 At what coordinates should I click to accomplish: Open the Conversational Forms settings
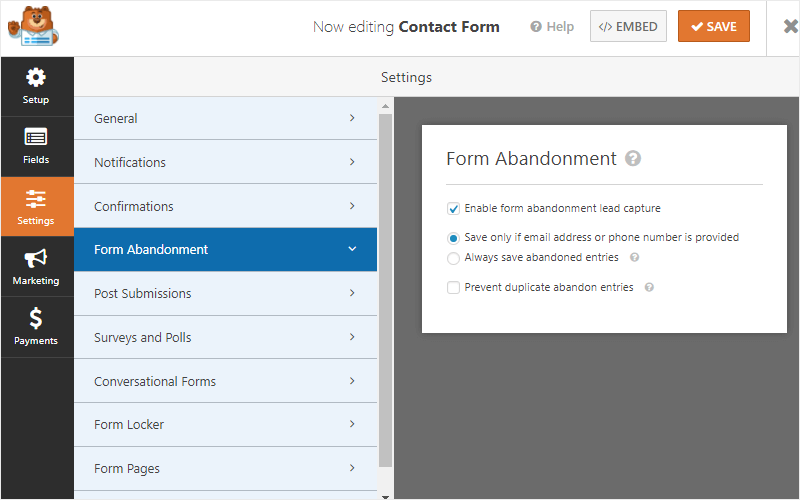(x=226, y=381)
